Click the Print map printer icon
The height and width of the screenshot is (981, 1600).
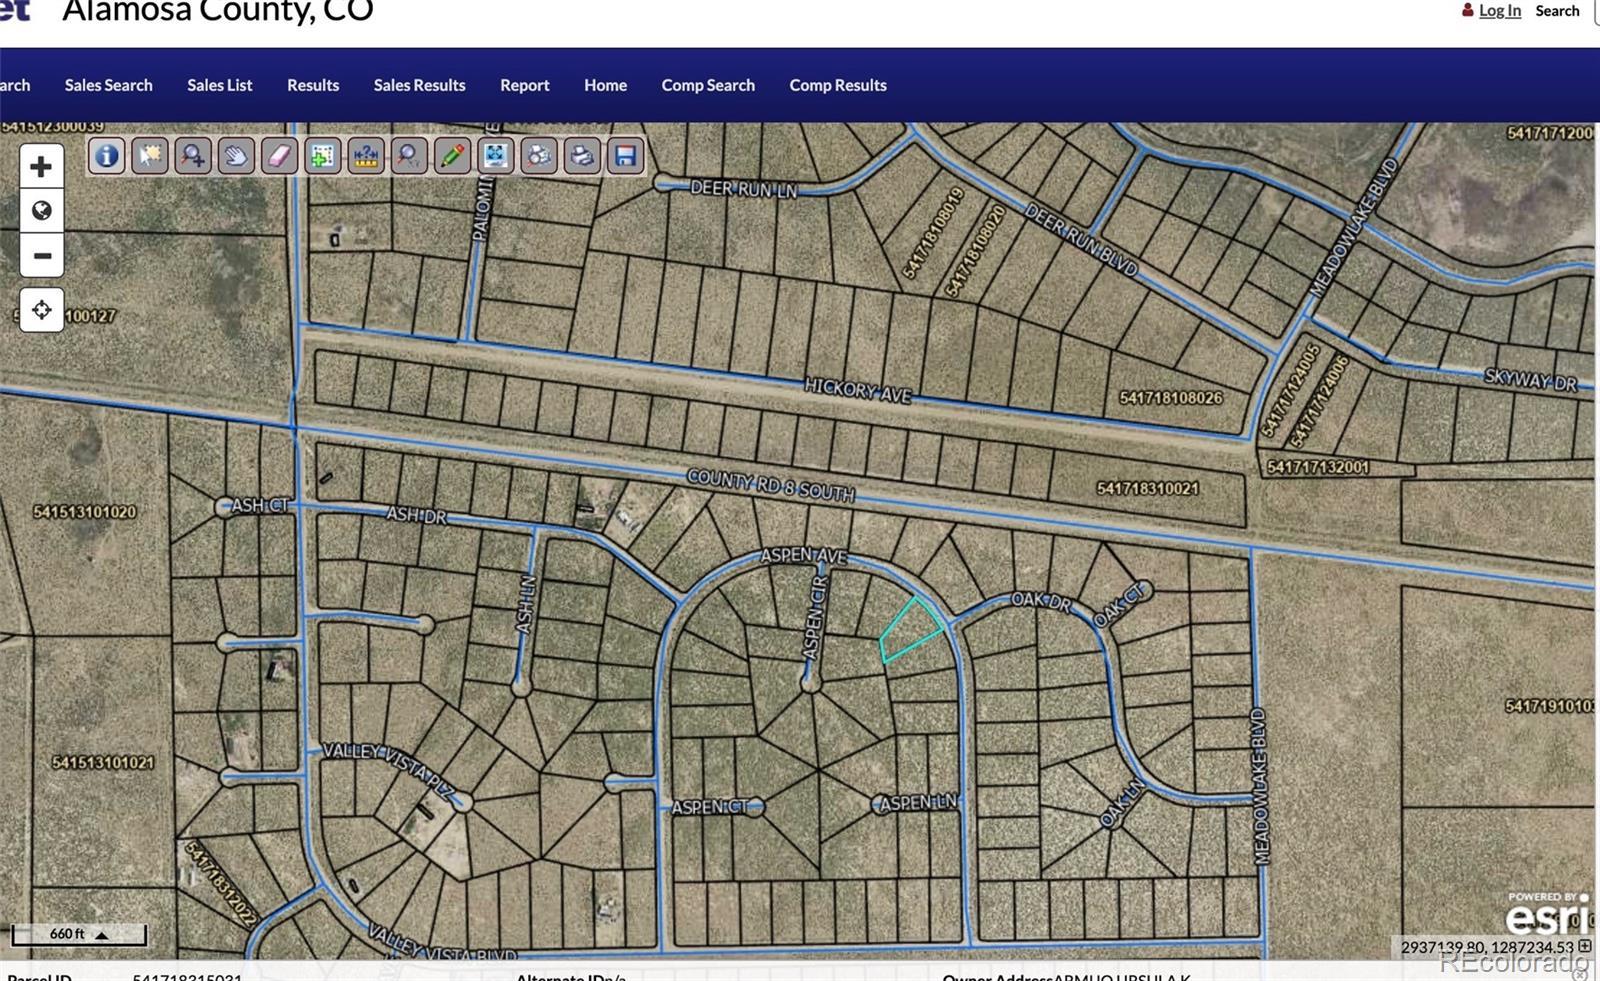pos(582,156)
